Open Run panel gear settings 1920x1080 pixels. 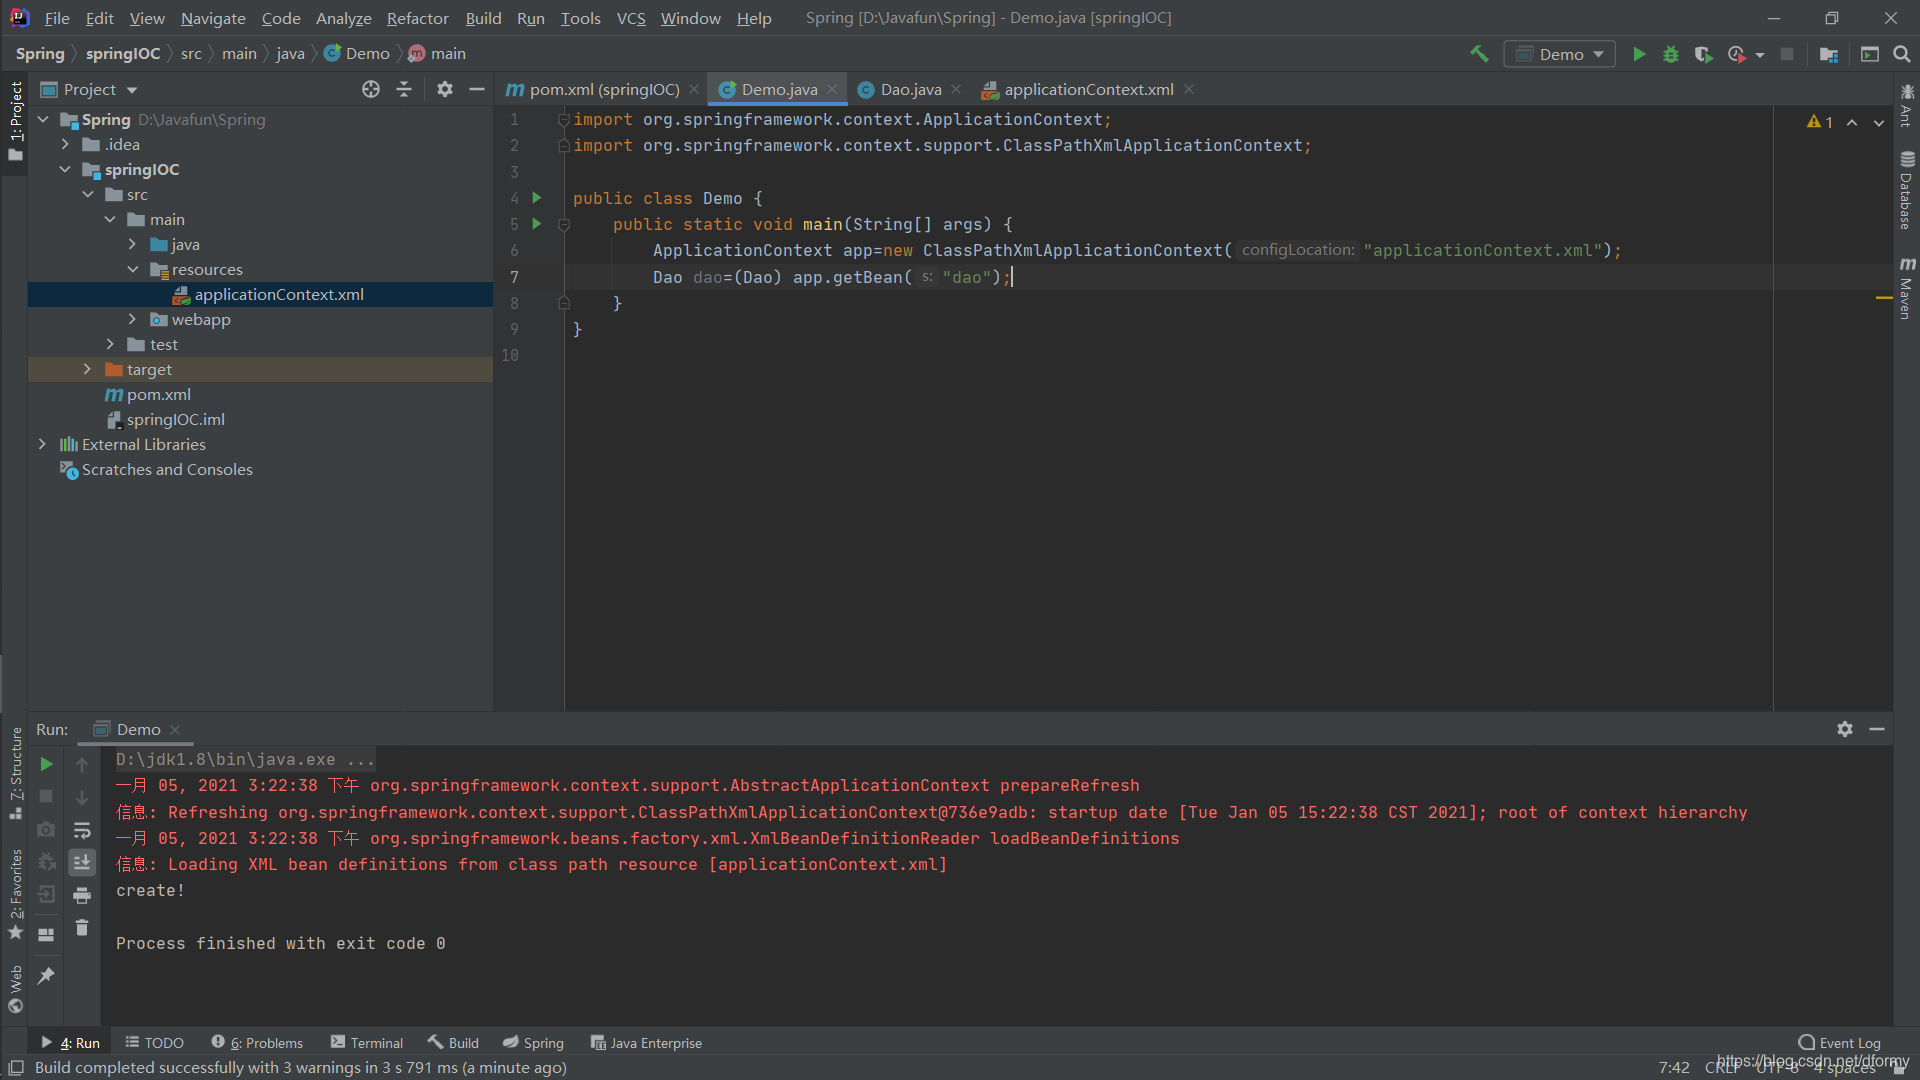pos(1845,729)
